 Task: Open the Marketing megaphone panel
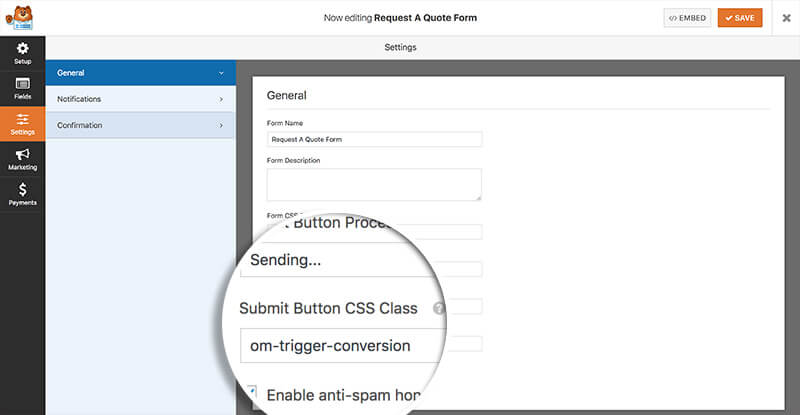[x=22, y=159]
